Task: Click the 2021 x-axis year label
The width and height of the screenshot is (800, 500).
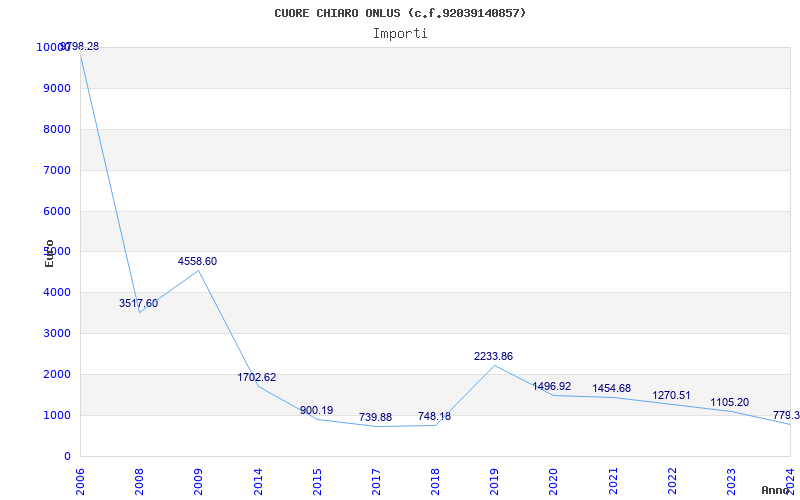Action: [x=613, y=481]
